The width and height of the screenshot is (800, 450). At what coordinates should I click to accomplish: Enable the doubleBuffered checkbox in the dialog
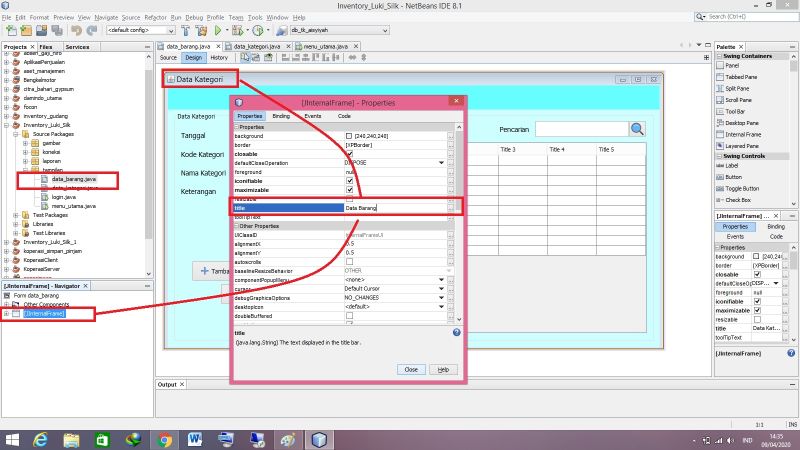point(349,316)
